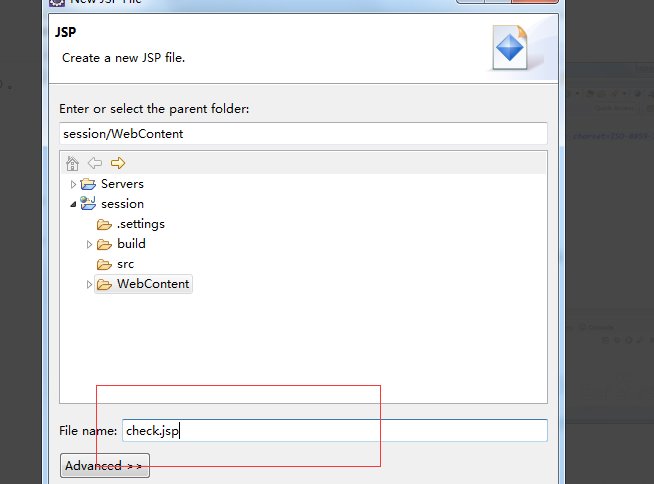The height and width of the screenshot is (484, 654).
Task: Click the build folder icon
Action: [104, 244]
